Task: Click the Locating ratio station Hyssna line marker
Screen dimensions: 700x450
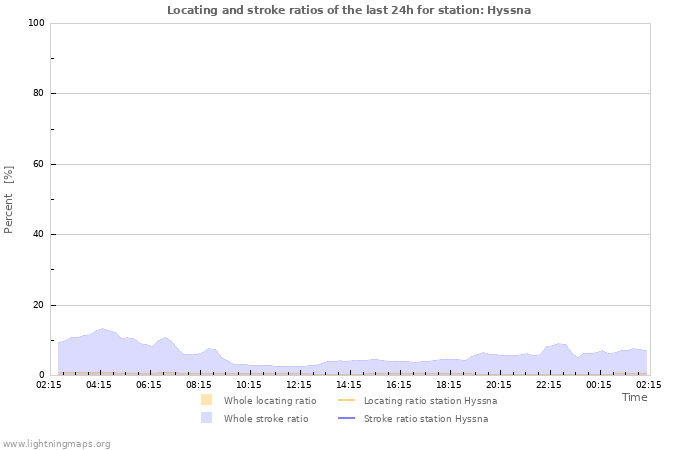Action: [x=346, y=400]
